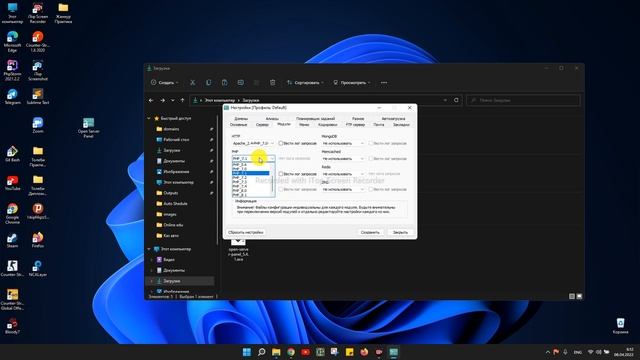Toggle the log checkbox left of Redis dropdown
The width and height of the screenshot is (640, 360).
(x=281, y=174)
